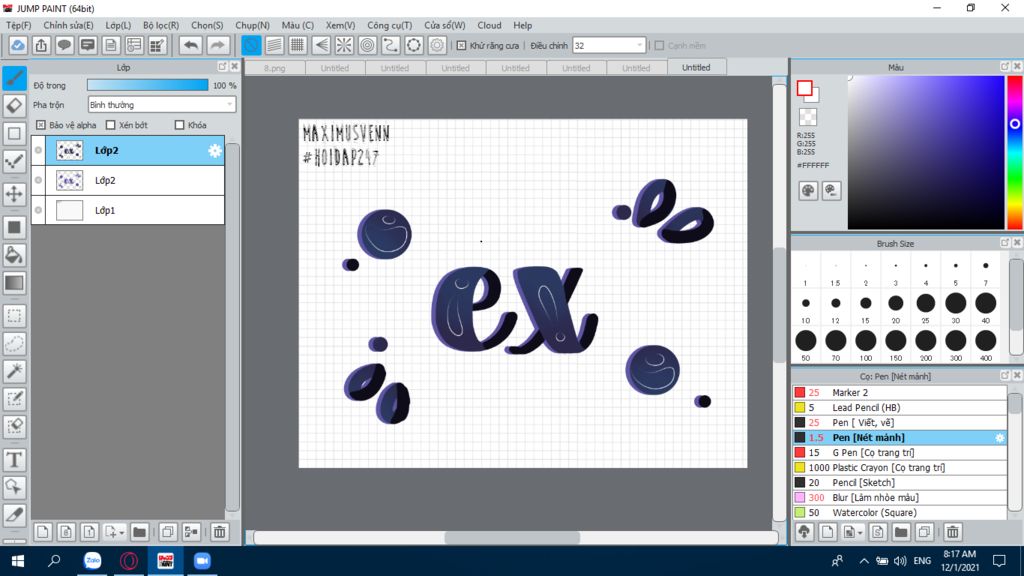Screen dimensions: 1024x576
Task: Open the Lớp(L) menu
Action: [118, 25]
